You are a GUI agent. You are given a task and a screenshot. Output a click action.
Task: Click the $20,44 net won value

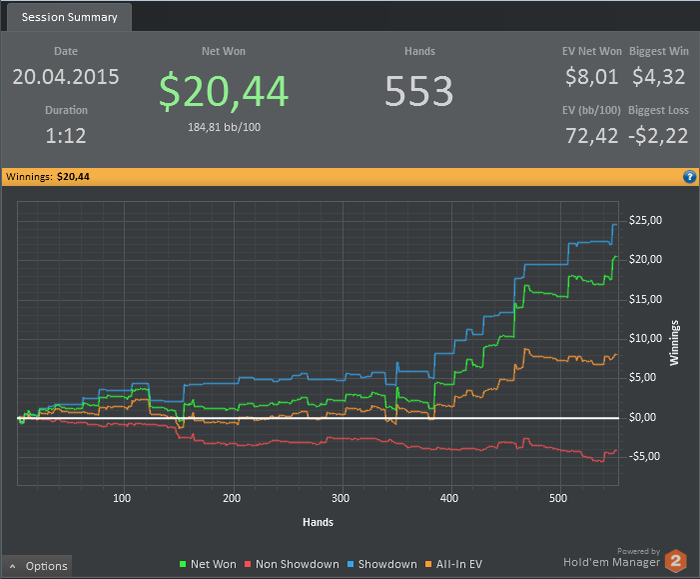click(x=224, y=92)
